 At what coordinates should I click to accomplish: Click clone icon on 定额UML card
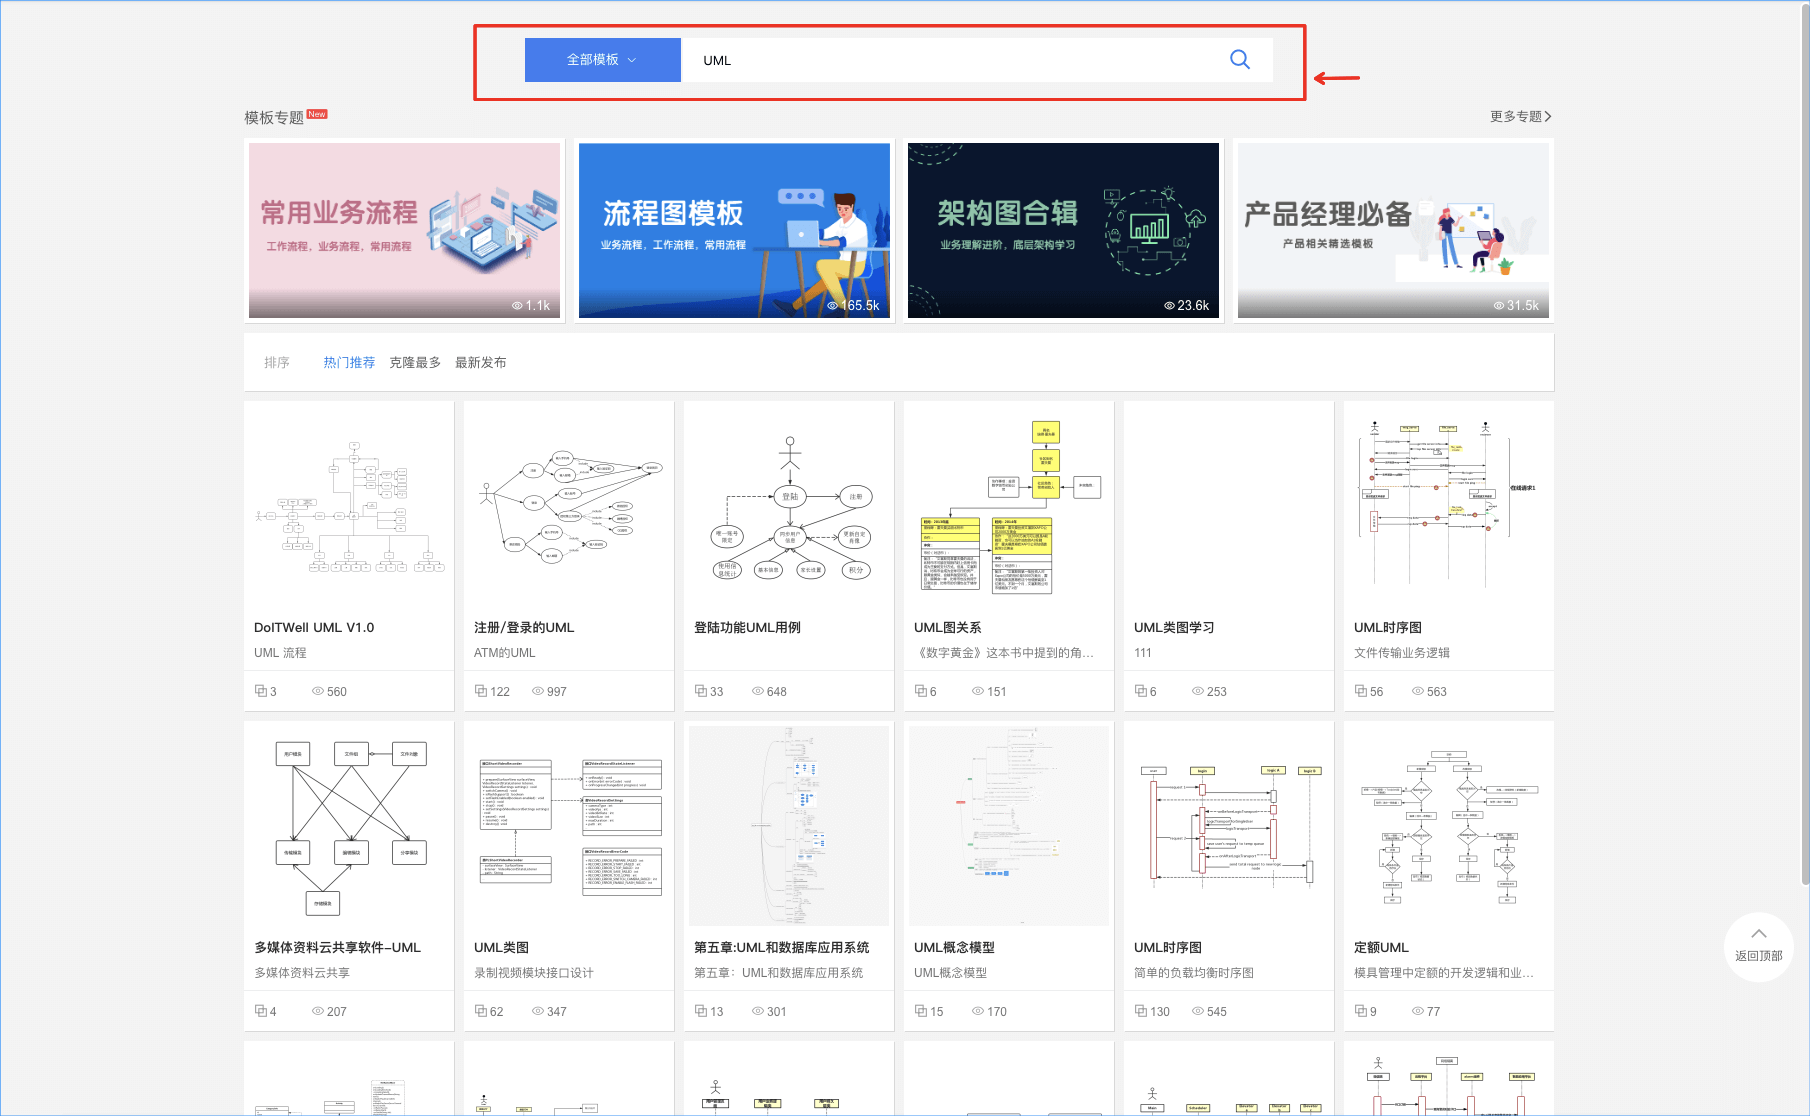pos(1360,1011)
